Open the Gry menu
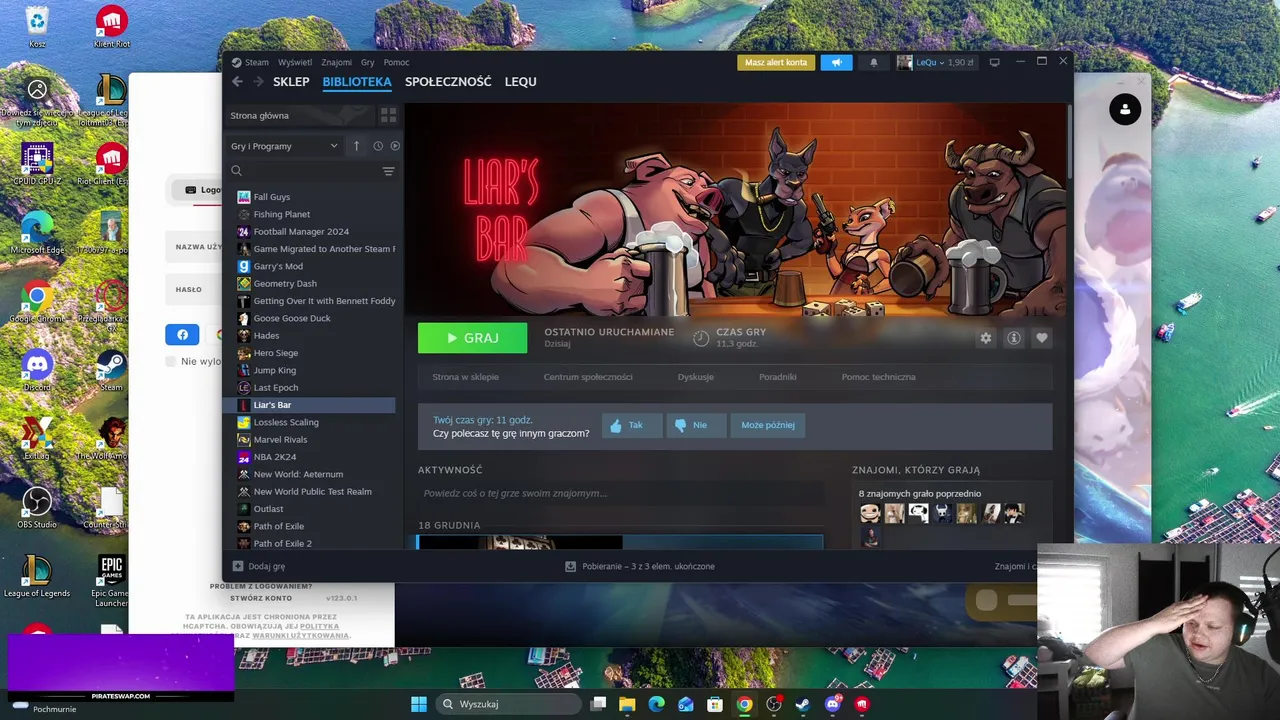 [367, 62]
